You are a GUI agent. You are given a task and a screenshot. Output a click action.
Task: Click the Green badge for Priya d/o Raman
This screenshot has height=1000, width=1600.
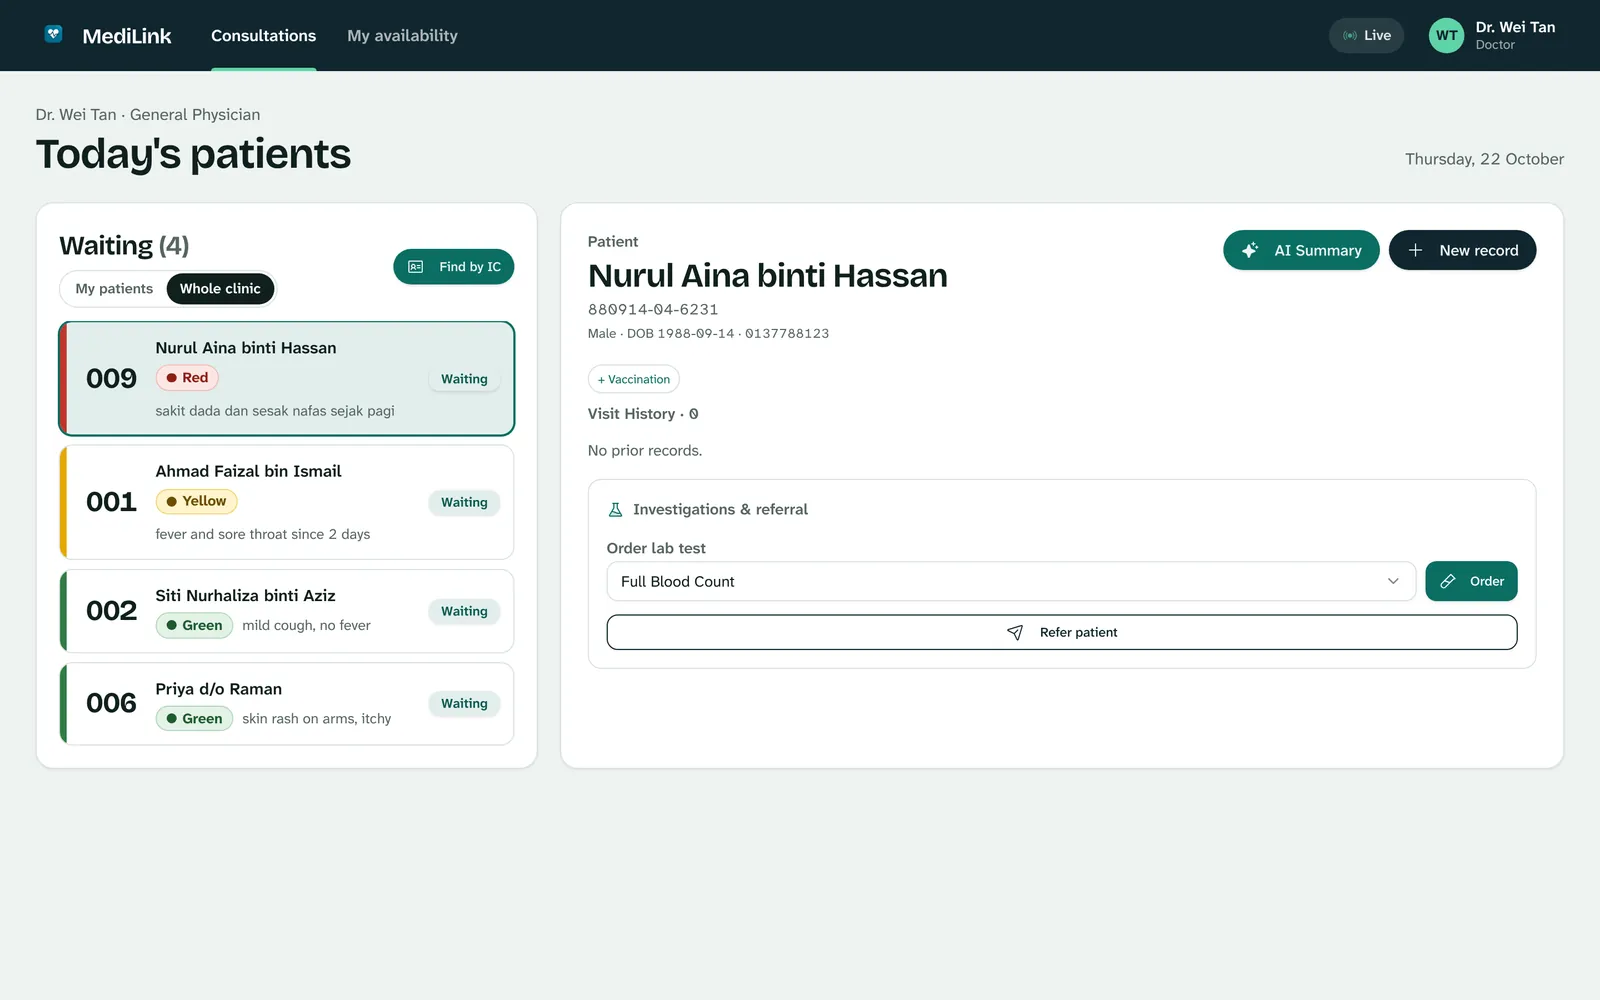pyautogui.click(x=194, y=718)
